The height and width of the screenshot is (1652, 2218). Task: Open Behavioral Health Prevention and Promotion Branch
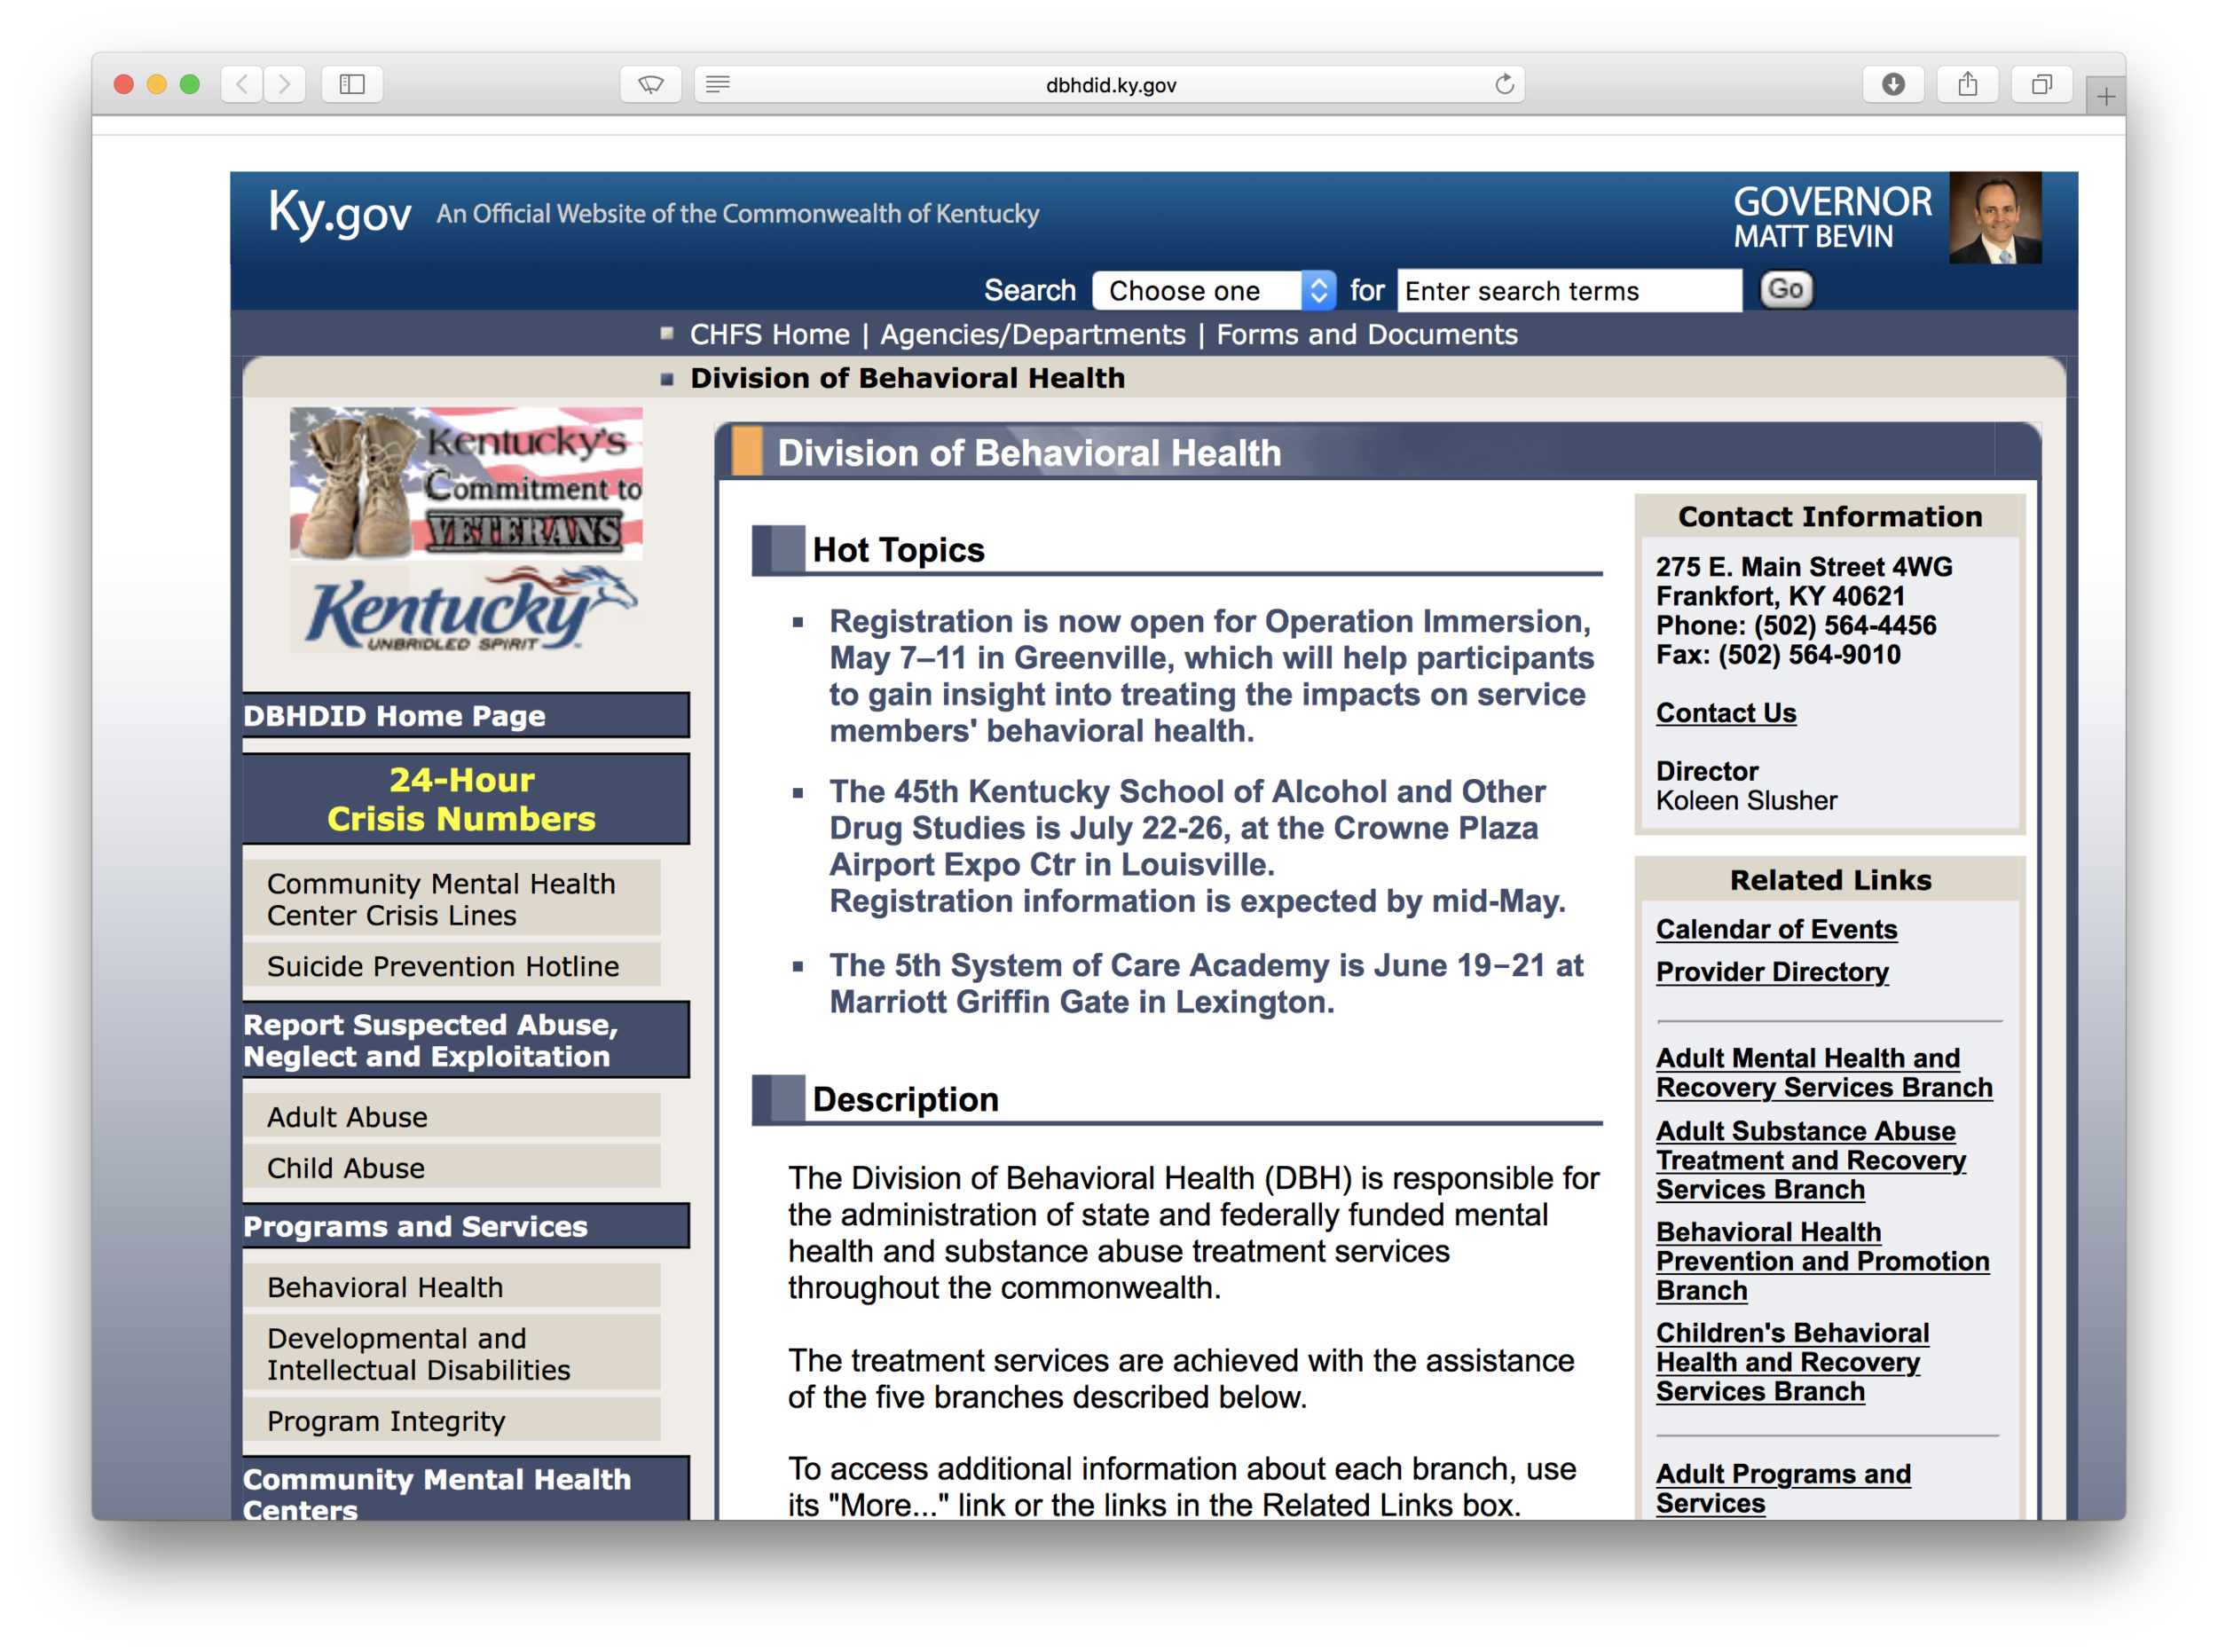click(x=1822, y=1260)
